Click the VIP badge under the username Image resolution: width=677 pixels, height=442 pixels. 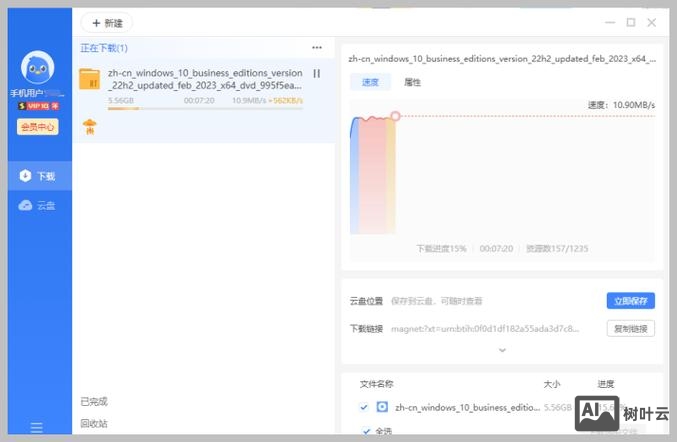coord(36,105)
